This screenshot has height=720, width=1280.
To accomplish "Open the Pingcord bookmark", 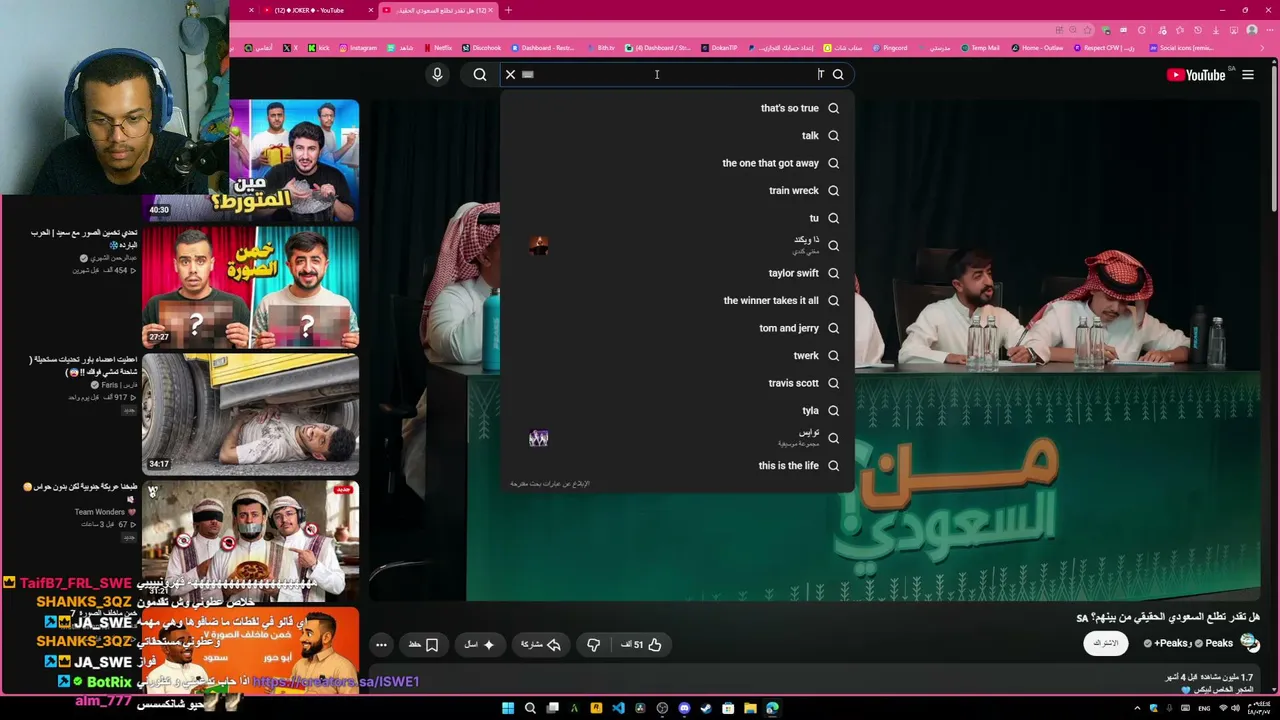I will click(x=890, y=48).
